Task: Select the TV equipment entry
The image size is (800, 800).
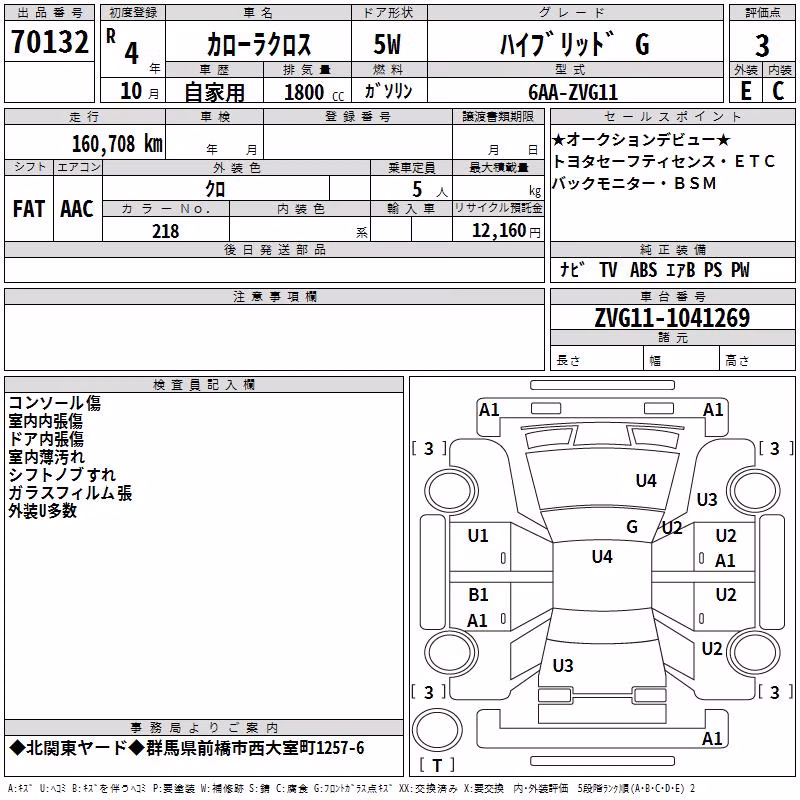Action: click(x=608, y=269)
